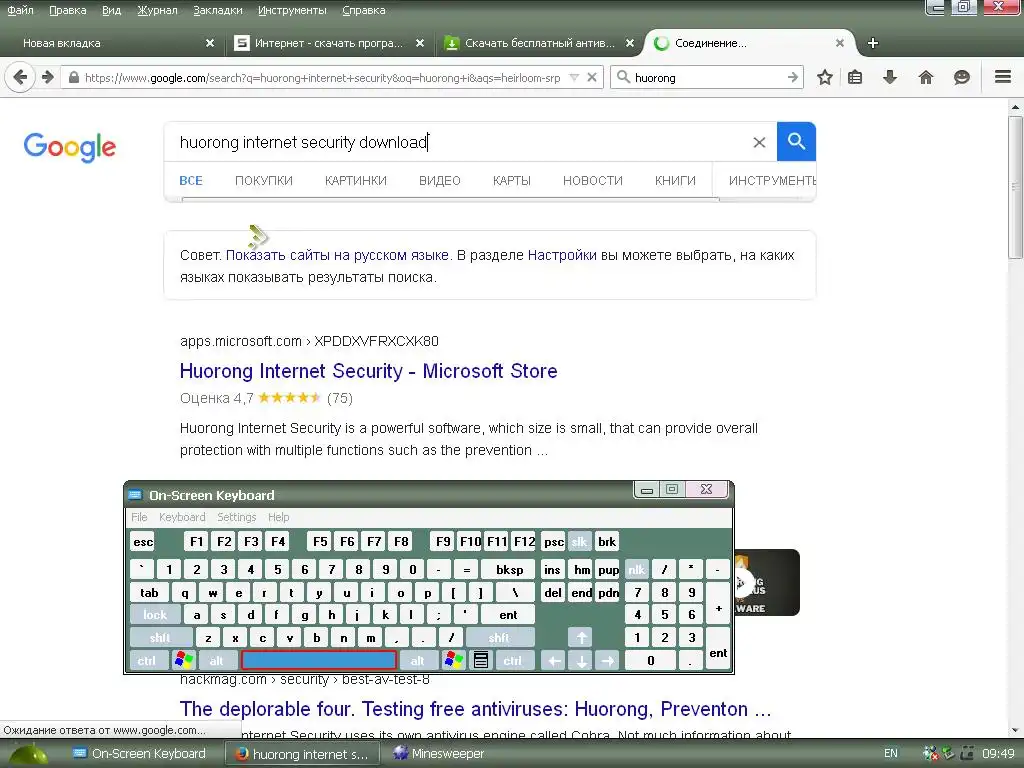Select the ВИДЕО search tab

coord(440,180)
